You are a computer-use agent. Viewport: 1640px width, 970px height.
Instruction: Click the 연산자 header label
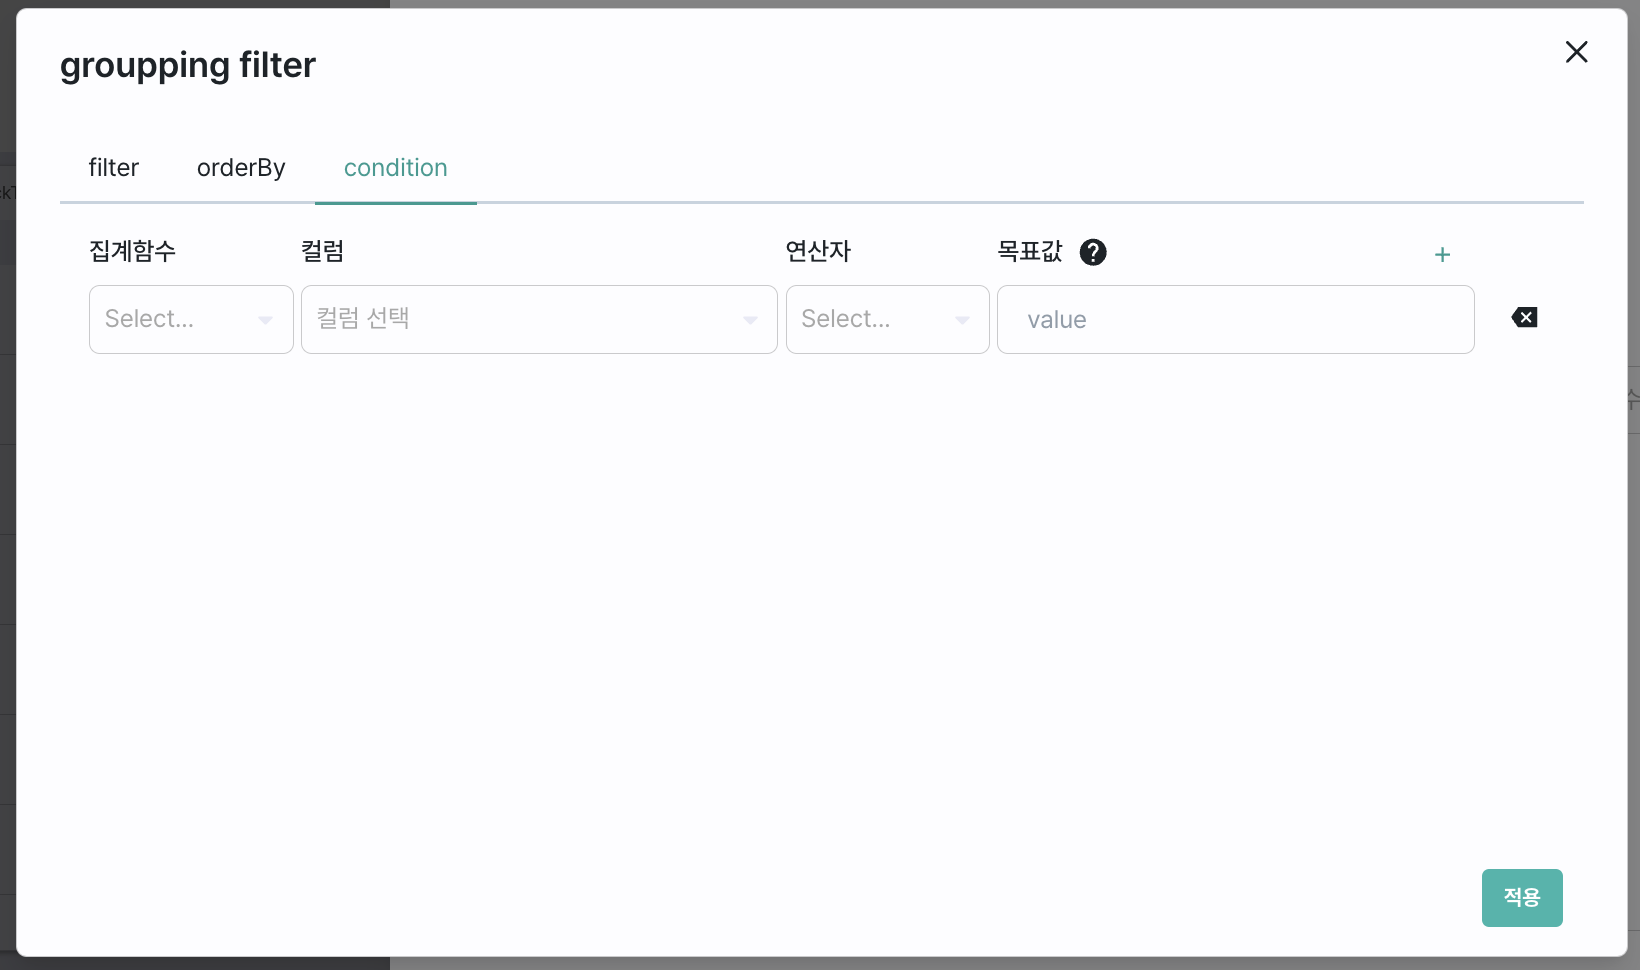tap(818, 251)
